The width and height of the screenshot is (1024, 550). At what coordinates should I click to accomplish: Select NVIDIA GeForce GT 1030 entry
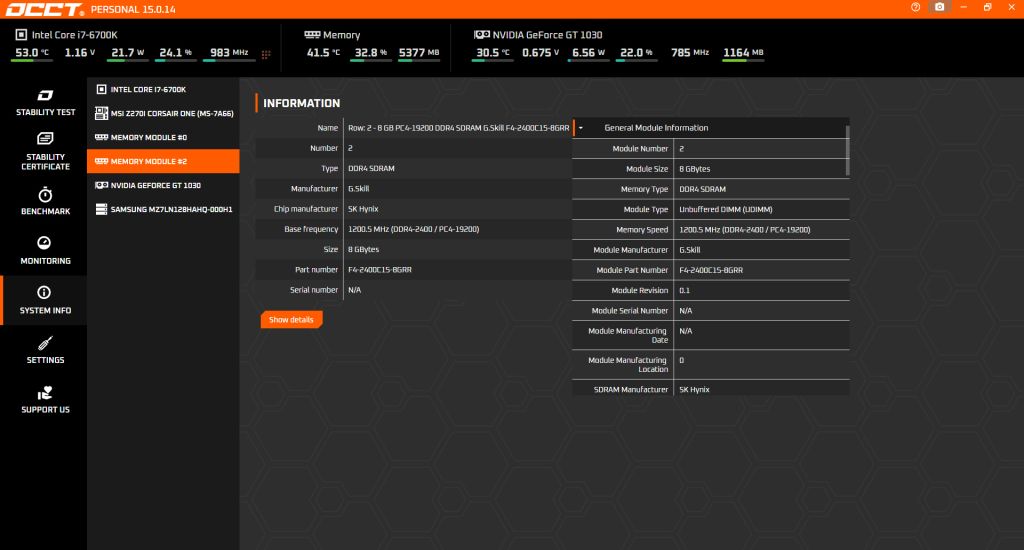tap(163, 186)
